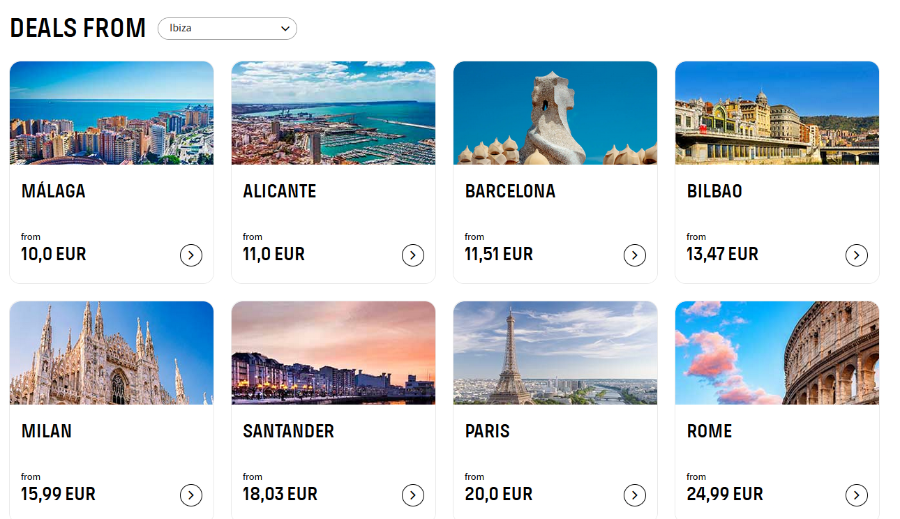Select the Milan cathedral photo
The image size is (900, 519).
pyautogui.click(x=112, y=353)
